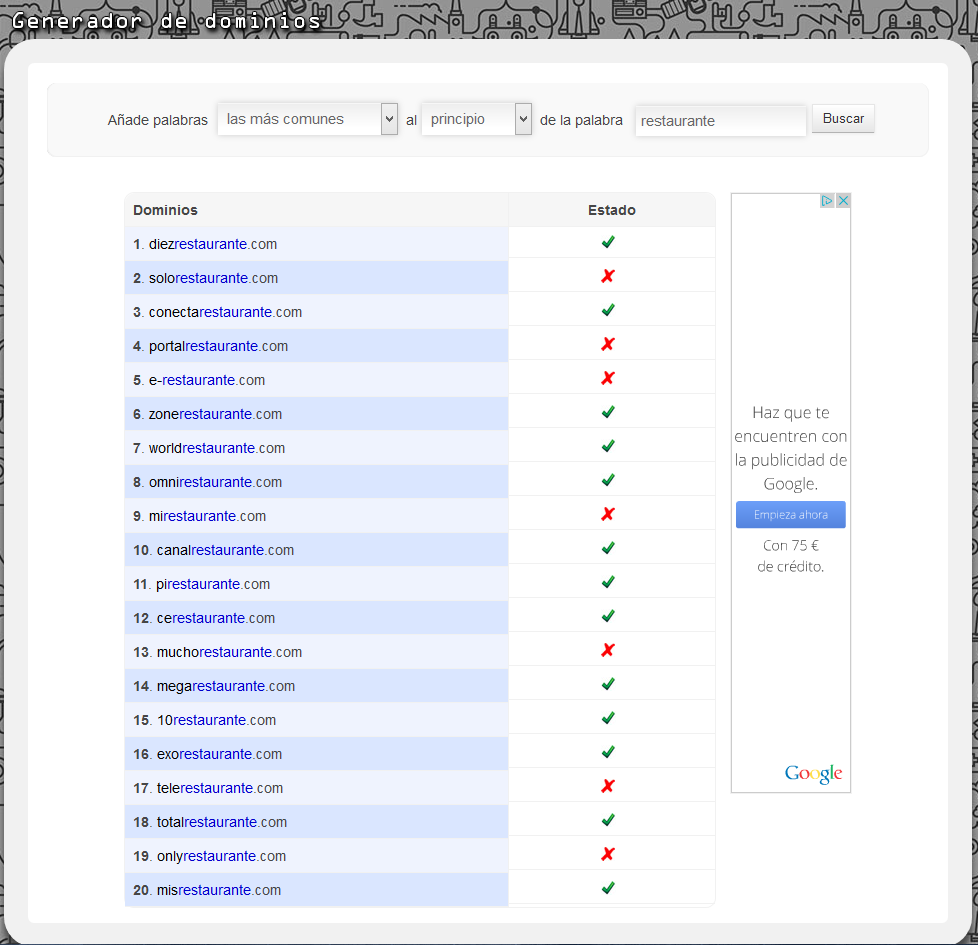
Task: Click green checkmark for megarestaurante.com
Action: pyautogui.click(x=608, y=684)
